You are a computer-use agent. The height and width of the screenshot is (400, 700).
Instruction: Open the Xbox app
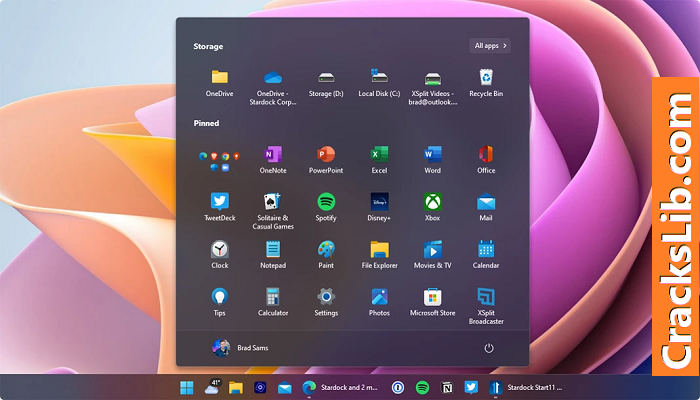tap(432, 207)
